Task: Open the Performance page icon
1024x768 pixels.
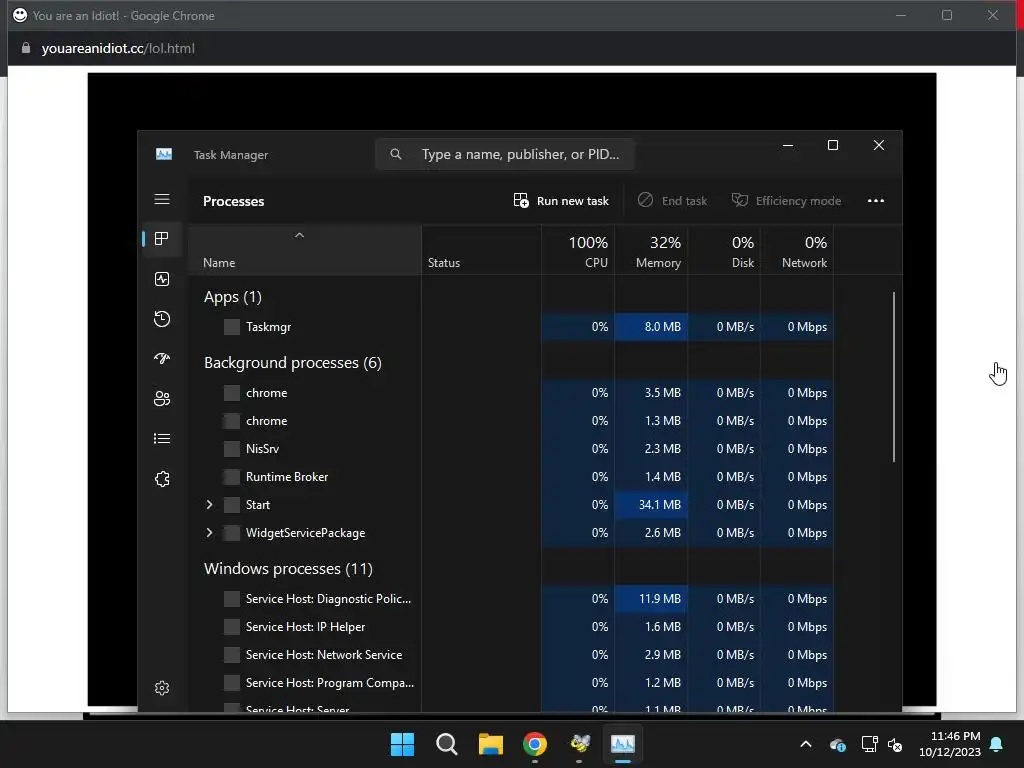Action: [162, 279]
